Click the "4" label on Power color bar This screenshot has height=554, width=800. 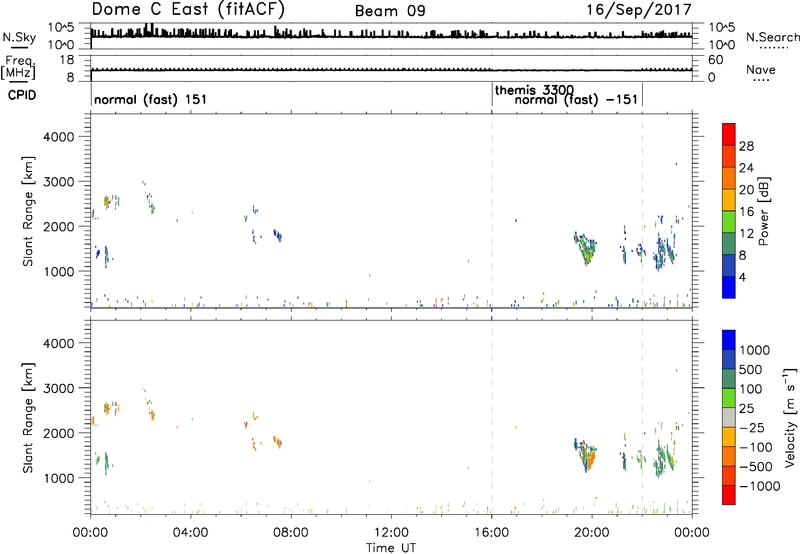point(742,277)
